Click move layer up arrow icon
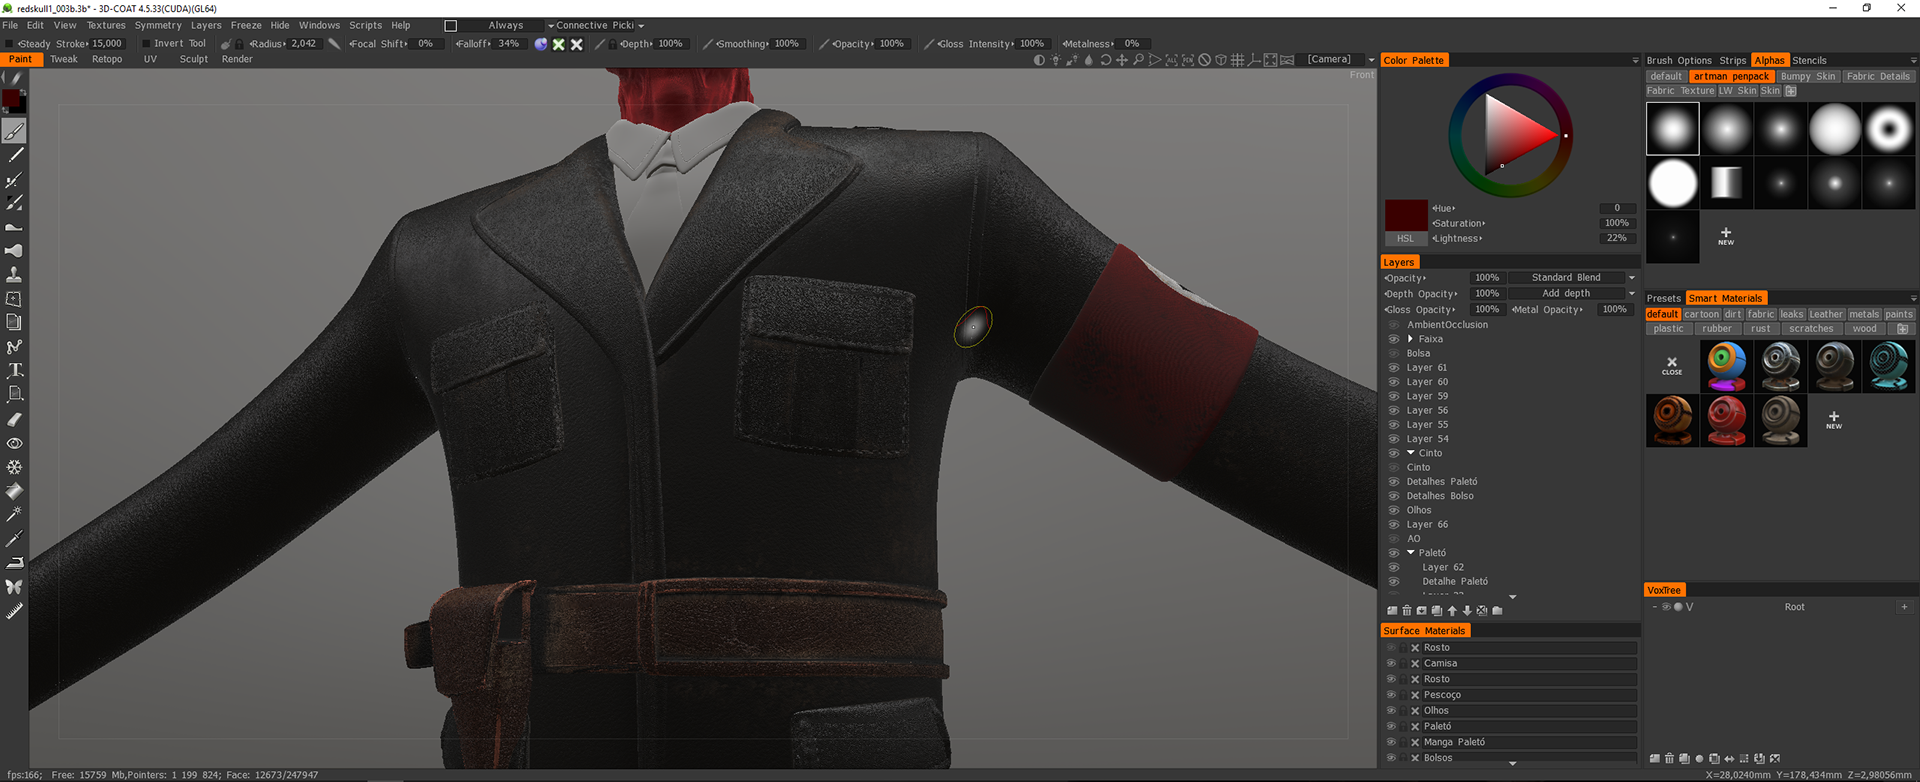The image size is (1920, 782). pos(1452,610)
